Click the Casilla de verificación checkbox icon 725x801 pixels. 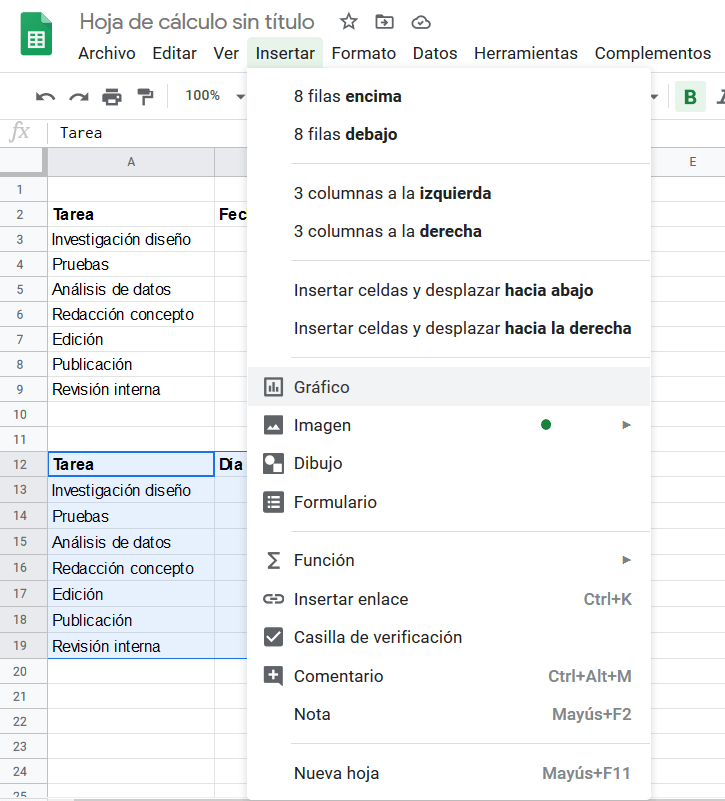(273, 637)
